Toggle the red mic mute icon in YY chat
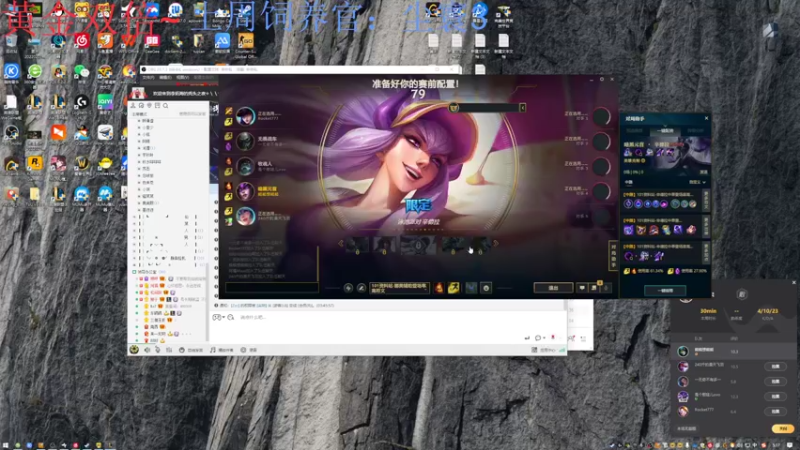The height and width of the screenshot is (450, 800). point(553,338)
